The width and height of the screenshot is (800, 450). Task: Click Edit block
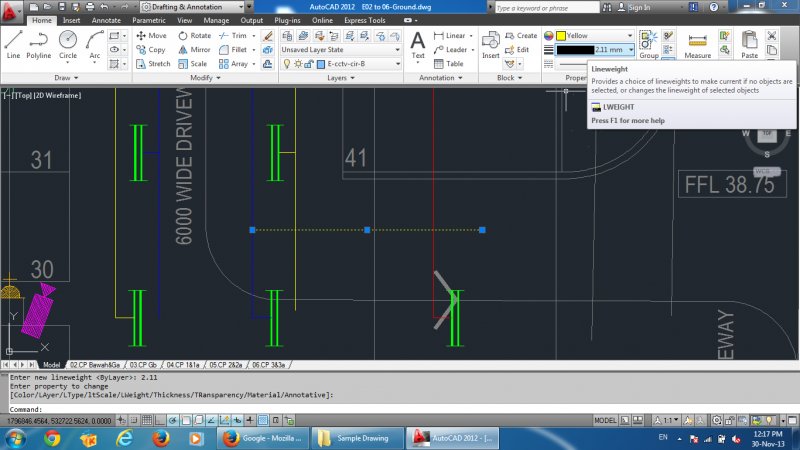point(517,49)
